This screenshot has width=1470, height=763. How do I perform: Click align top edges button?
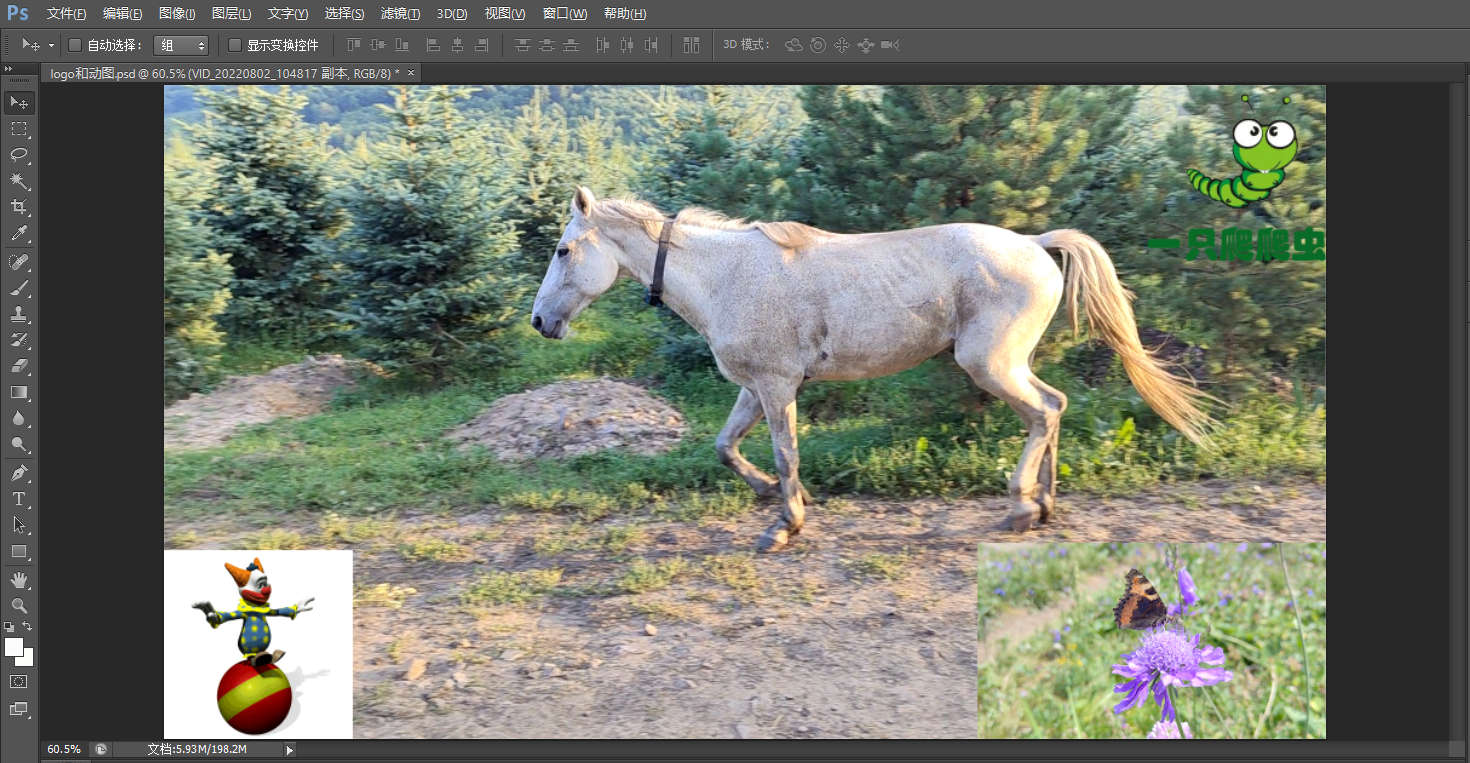[x=354, y=45]
